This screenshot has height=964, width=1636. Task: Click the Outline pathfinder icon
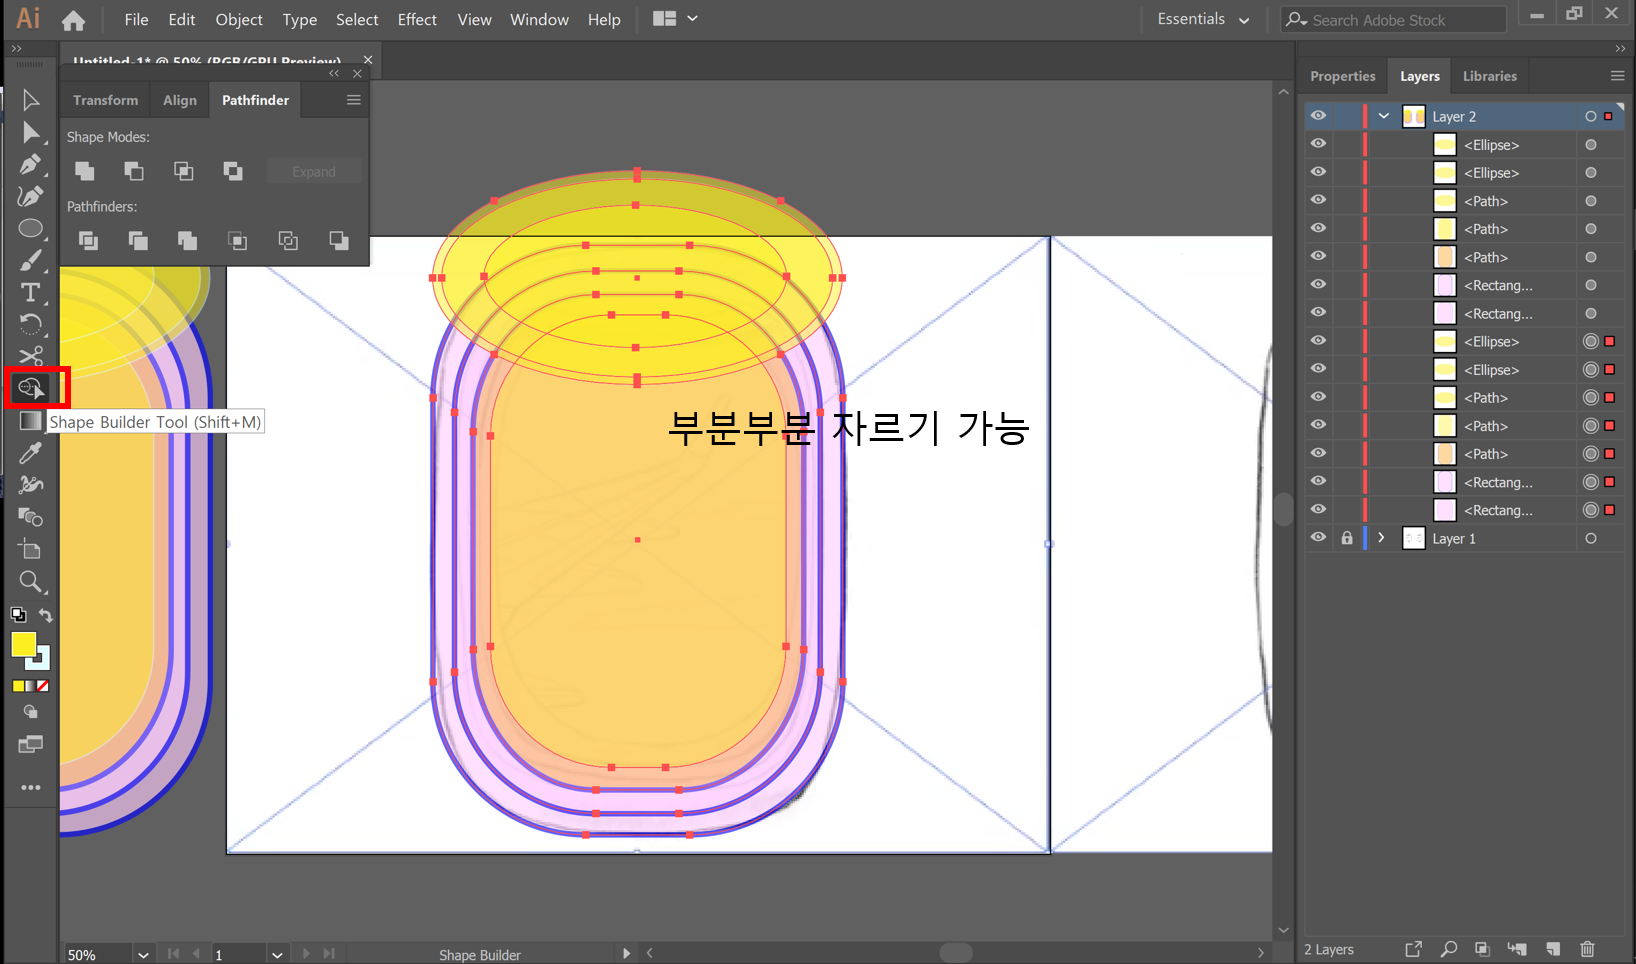click(288, 240)
